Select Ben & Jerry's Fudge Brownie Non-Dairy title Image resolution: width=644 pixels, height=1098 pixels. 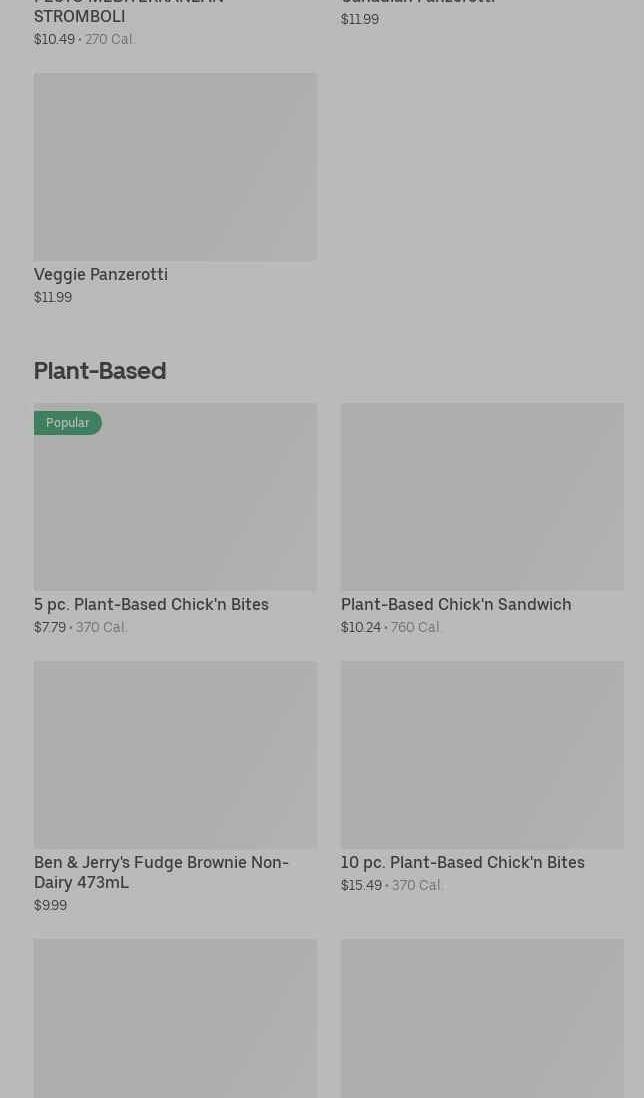161,871
